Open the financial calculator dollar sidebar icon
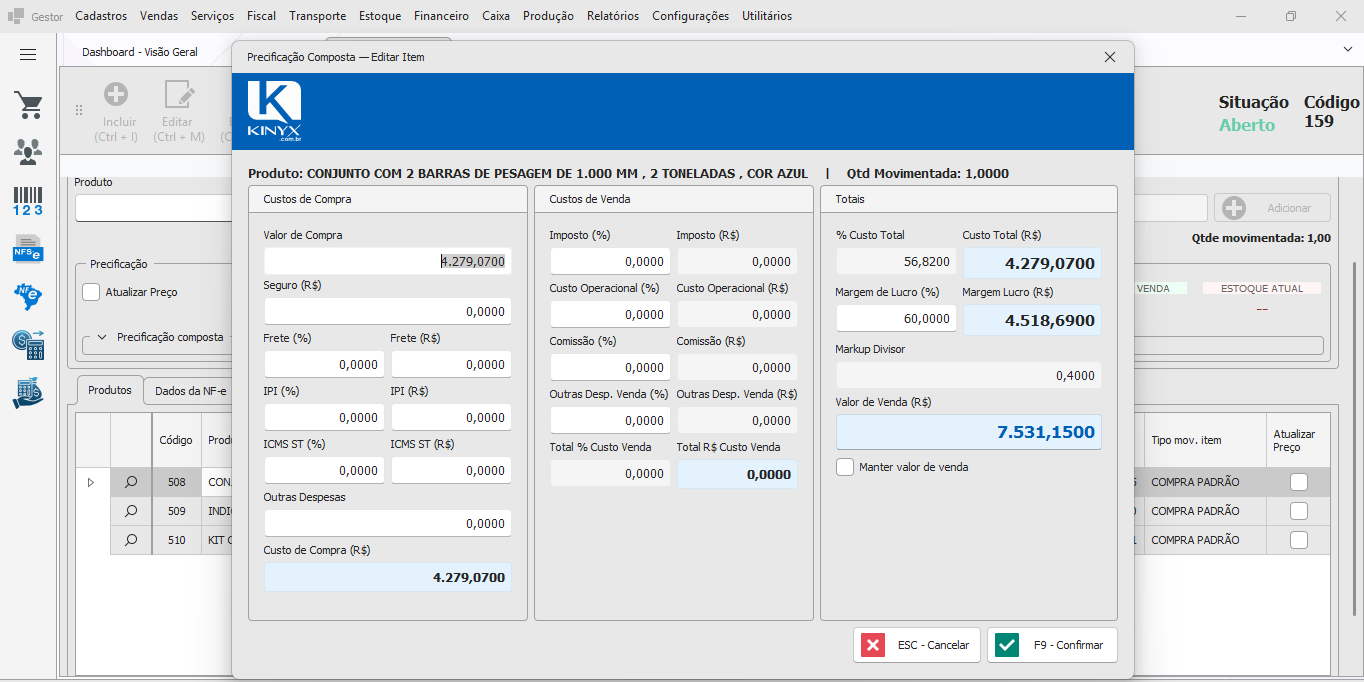Screen dimensions: 1364x682 click(x=28, y=344)
